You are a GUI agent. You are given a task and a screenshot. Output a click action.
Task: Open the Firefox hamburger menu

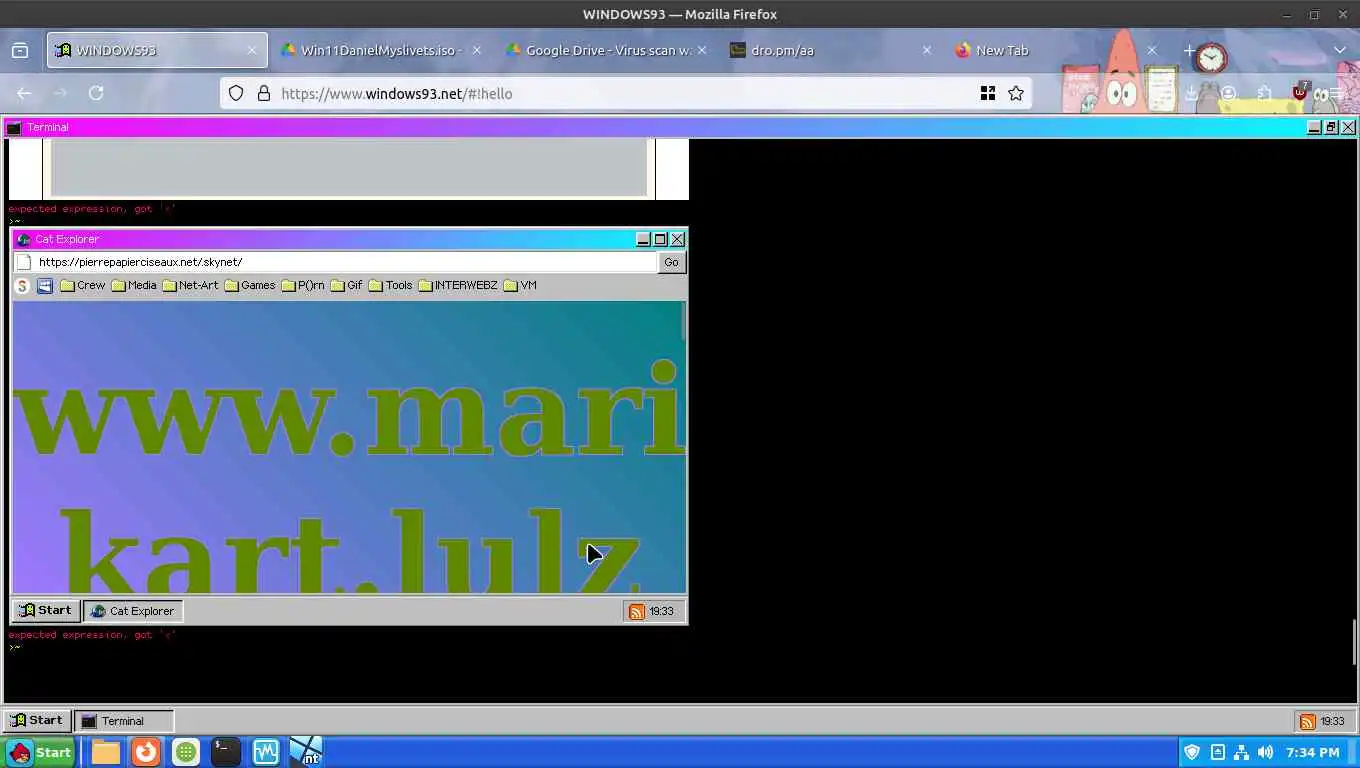[x=1335, y=93]
